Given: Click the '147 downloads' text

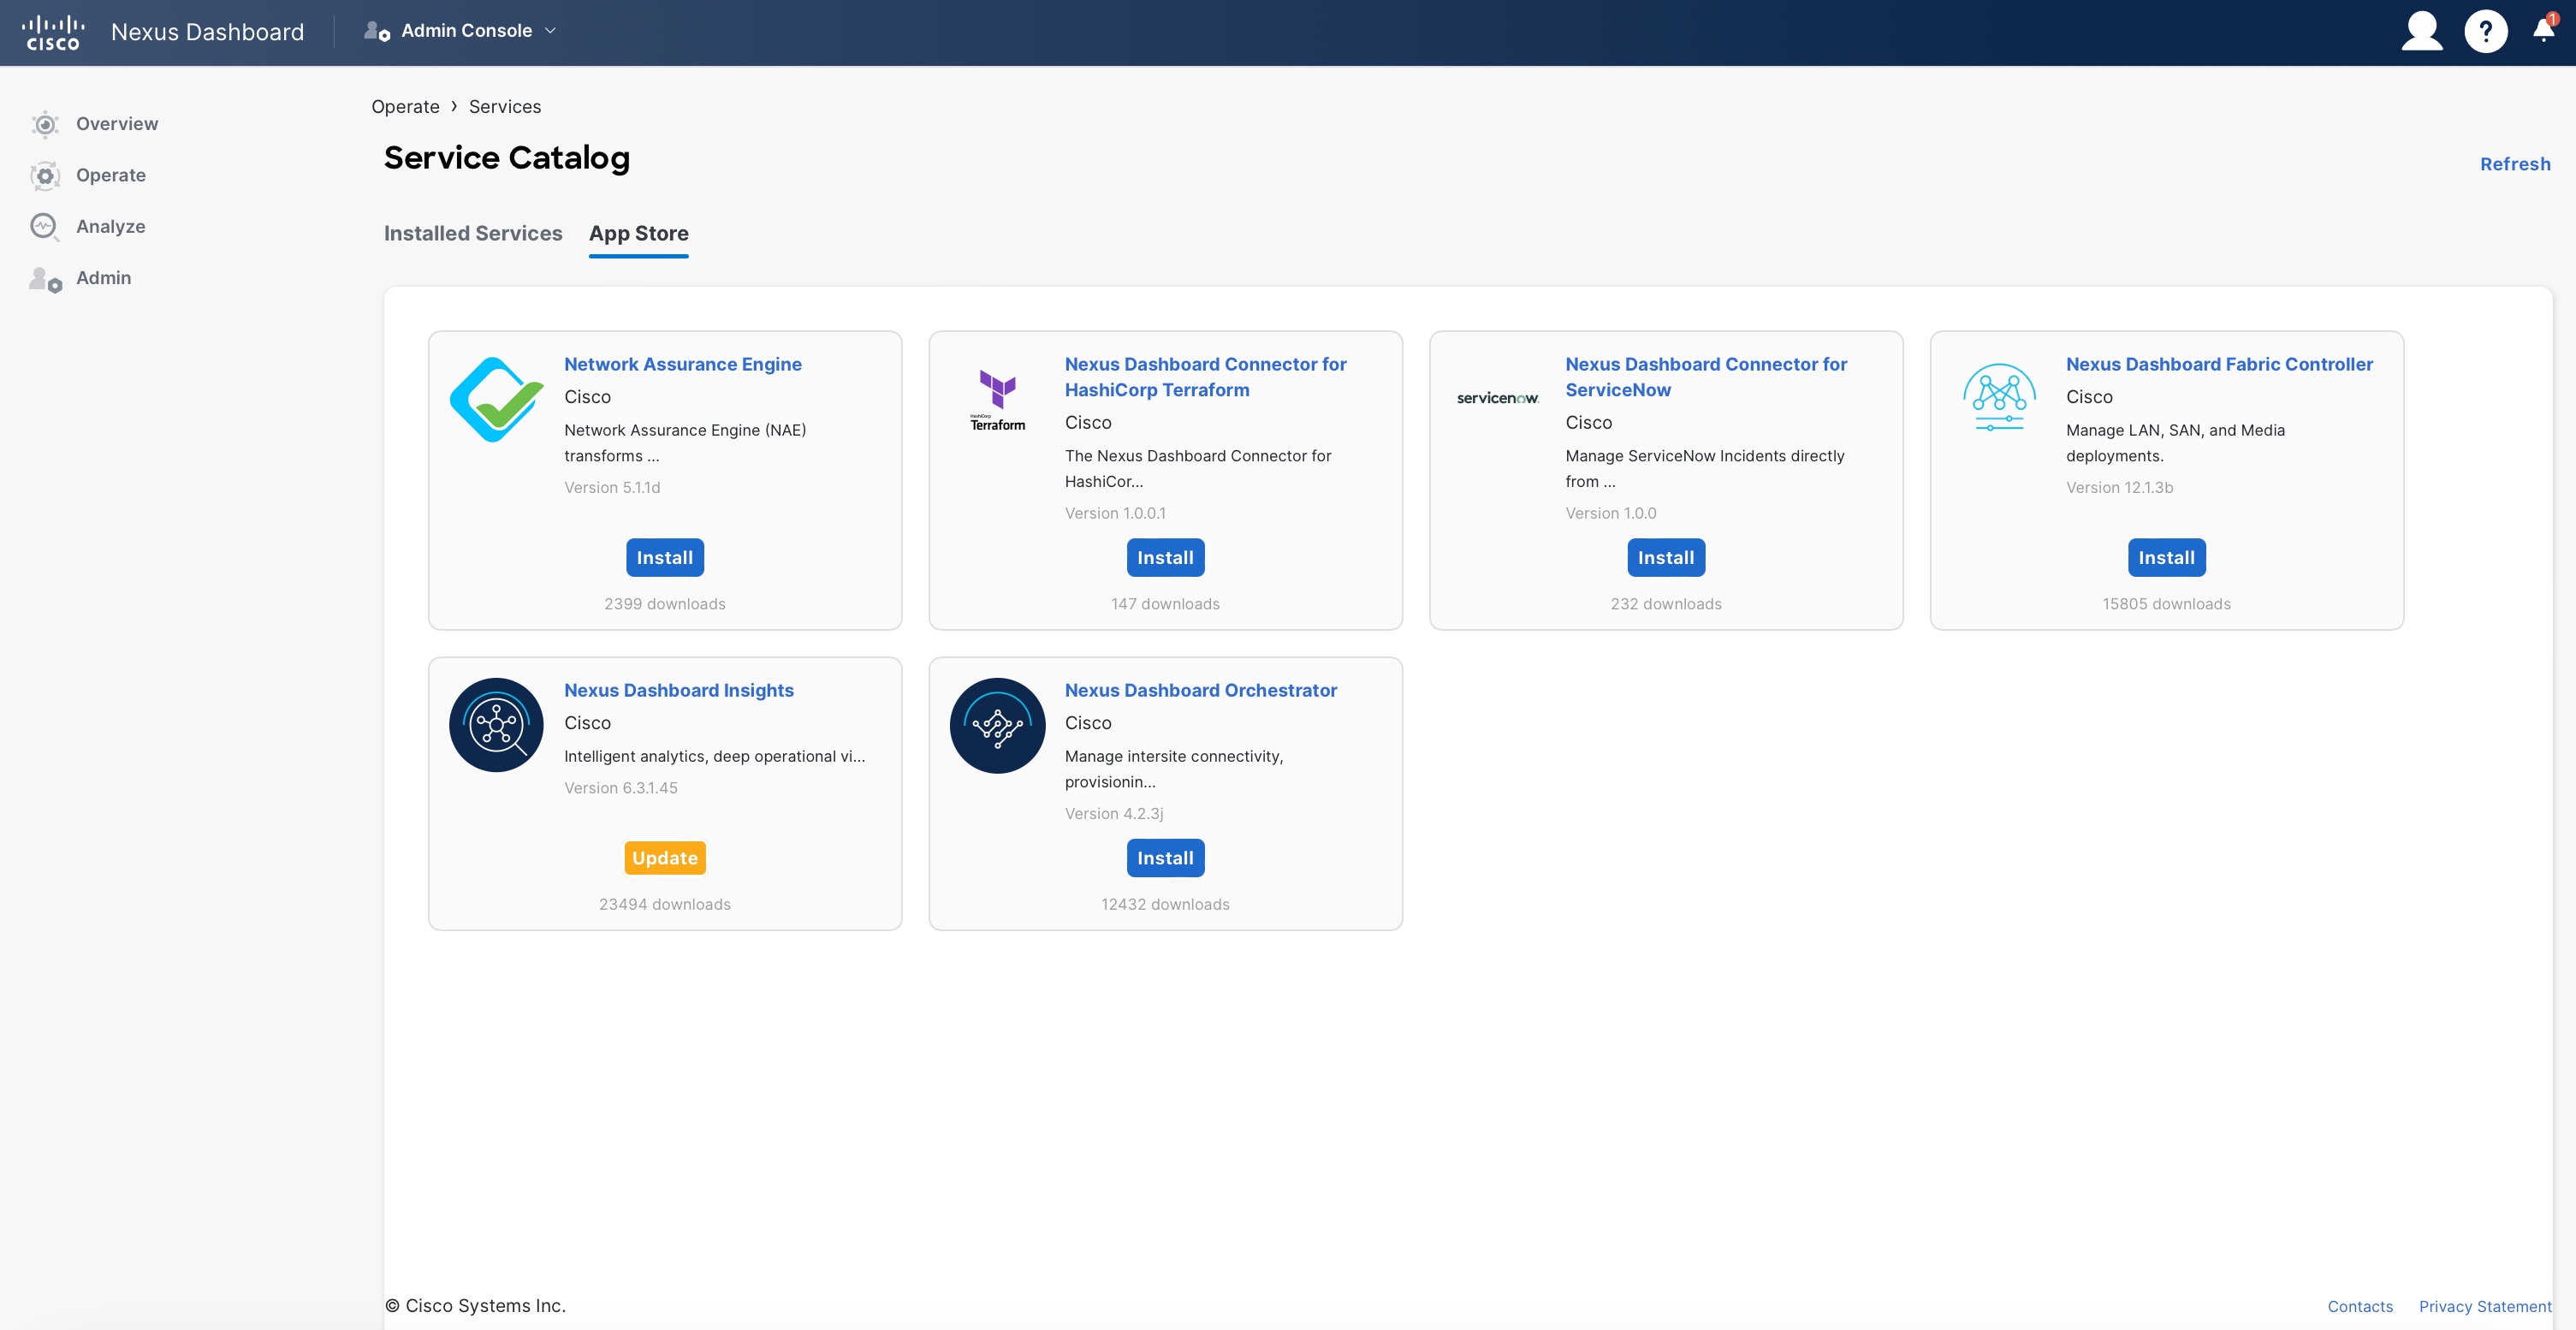Looking at the screenshot, I should pos(1165,604).
